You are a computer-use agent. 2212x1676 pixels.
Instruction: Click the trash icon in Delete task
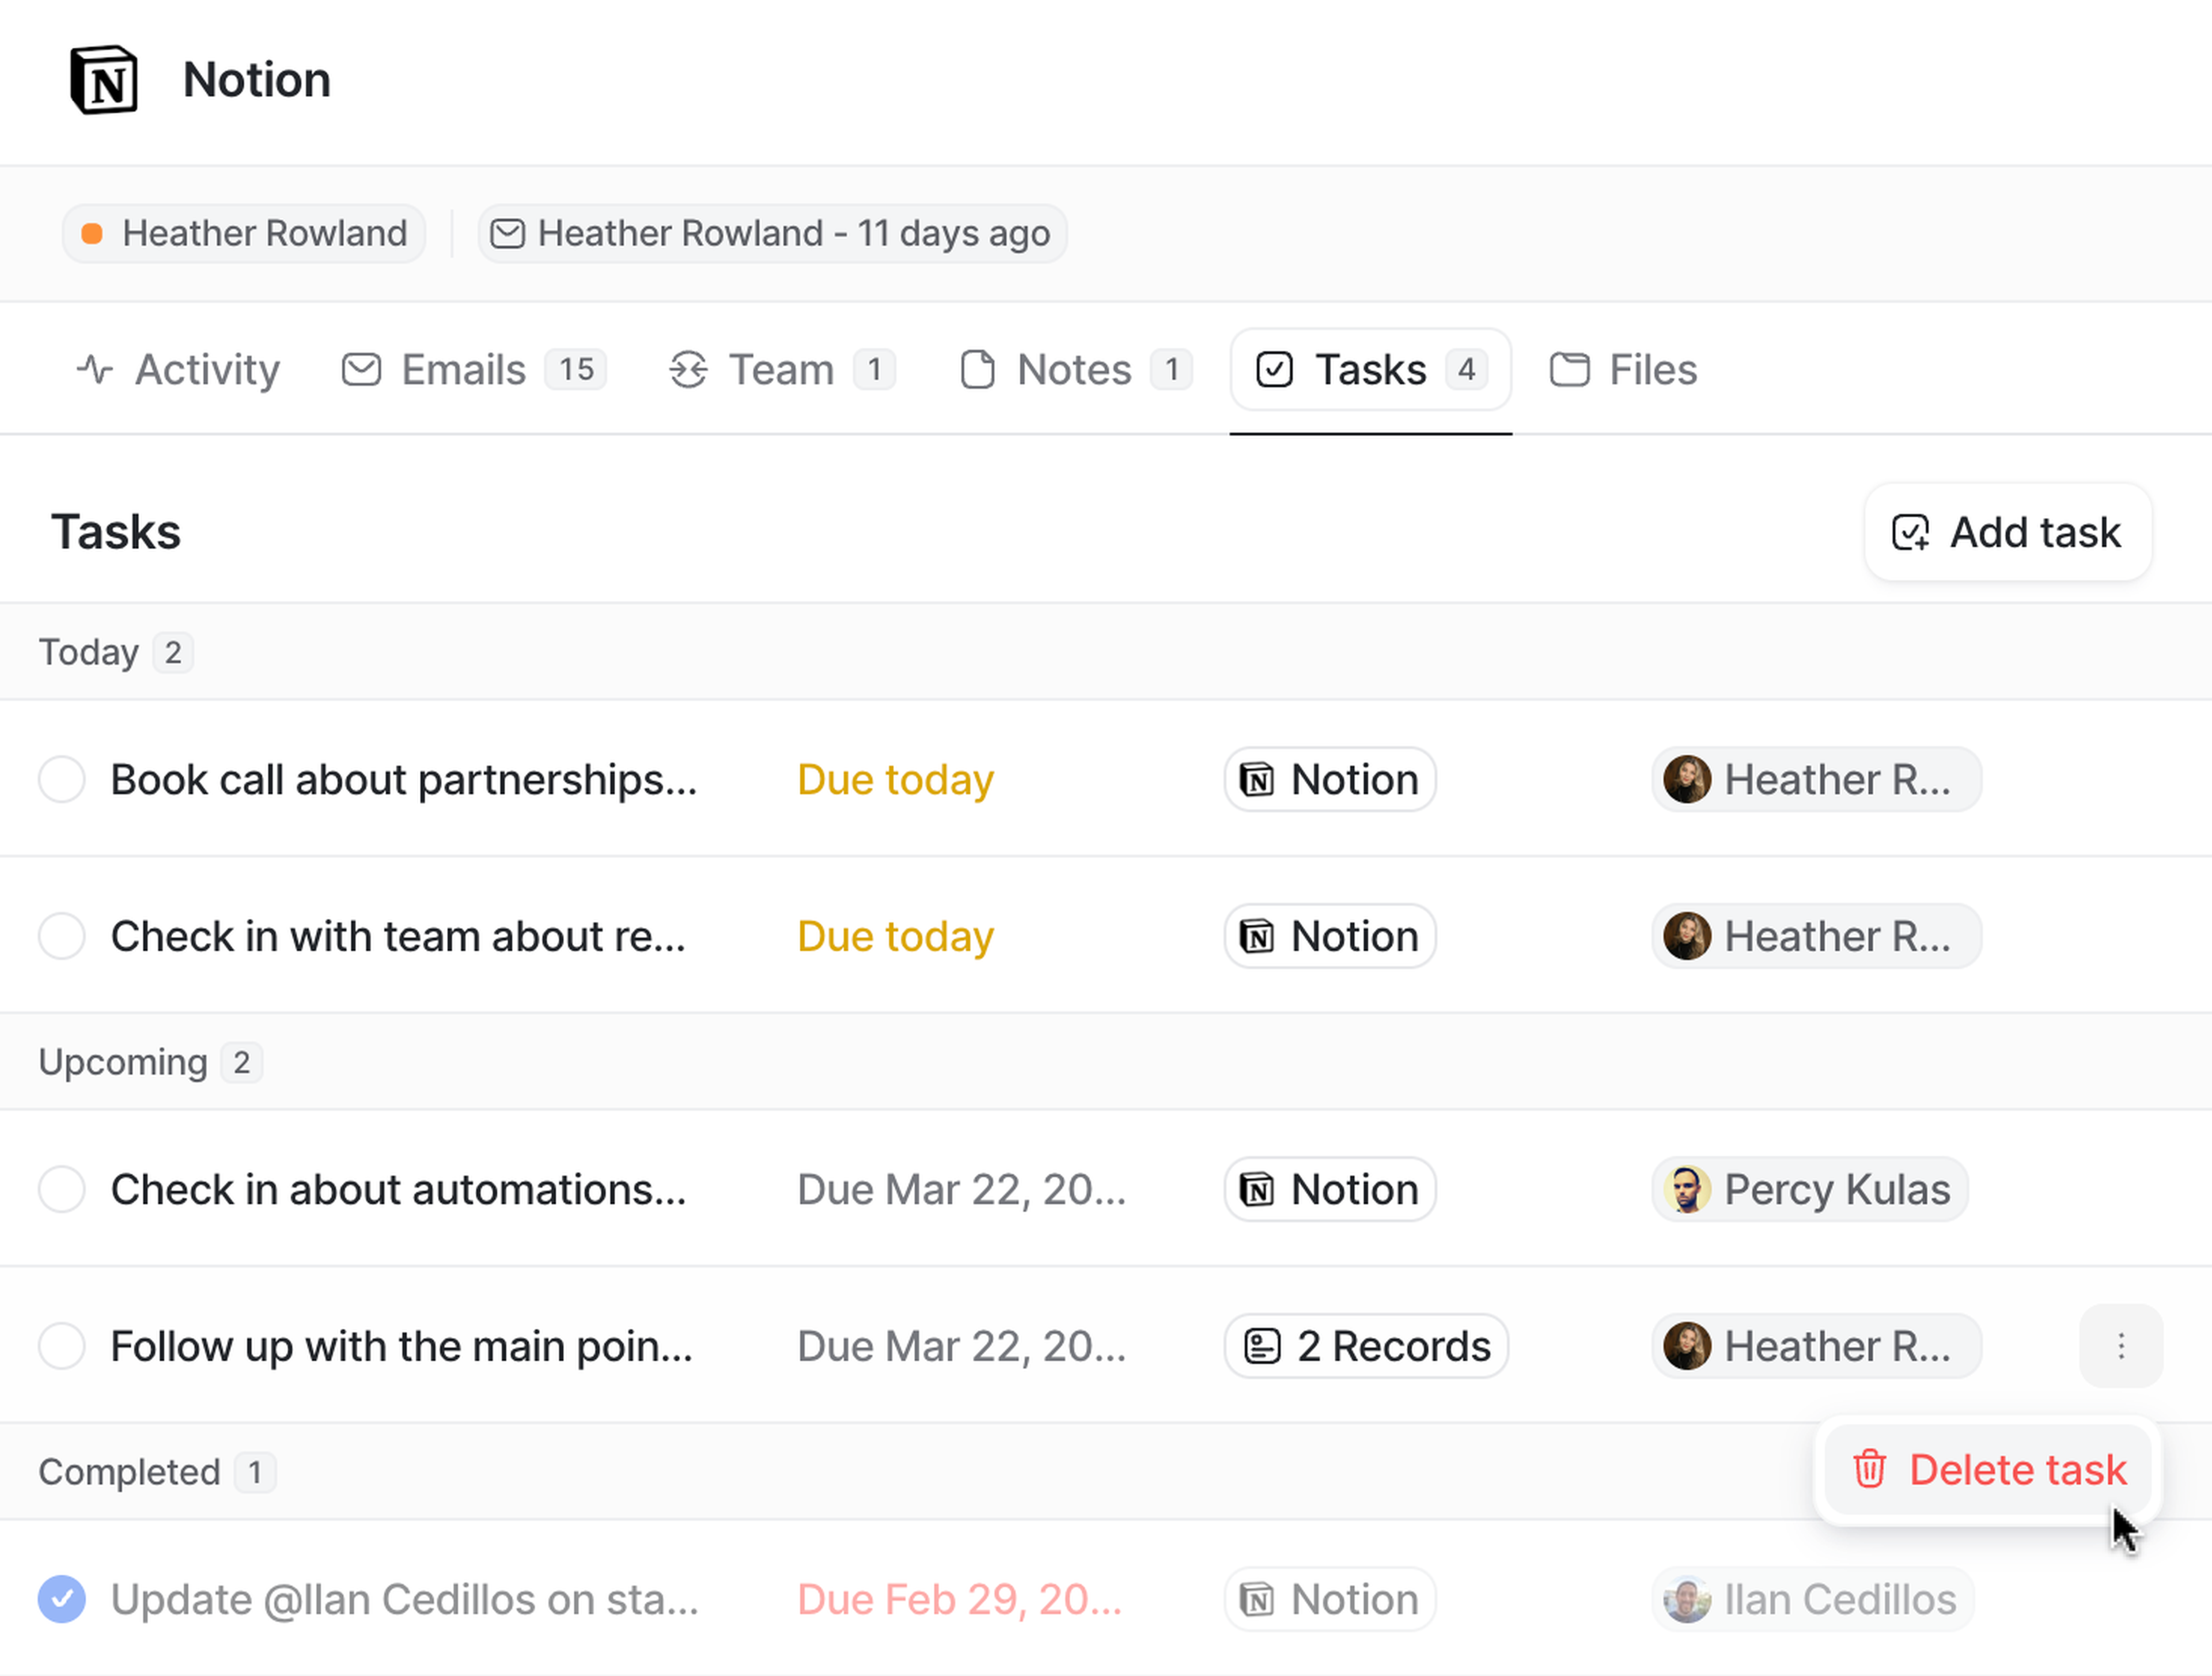pos(1869,1470)
